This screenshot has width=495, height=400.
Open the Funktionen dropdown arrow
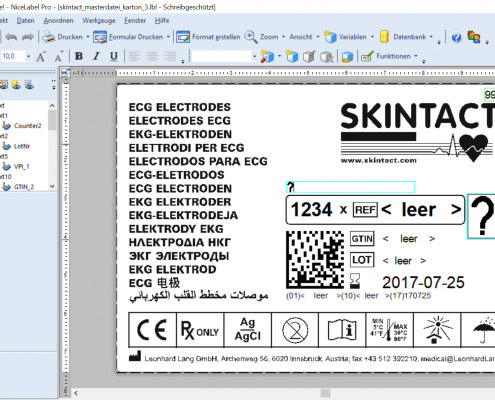pos(416,56)
